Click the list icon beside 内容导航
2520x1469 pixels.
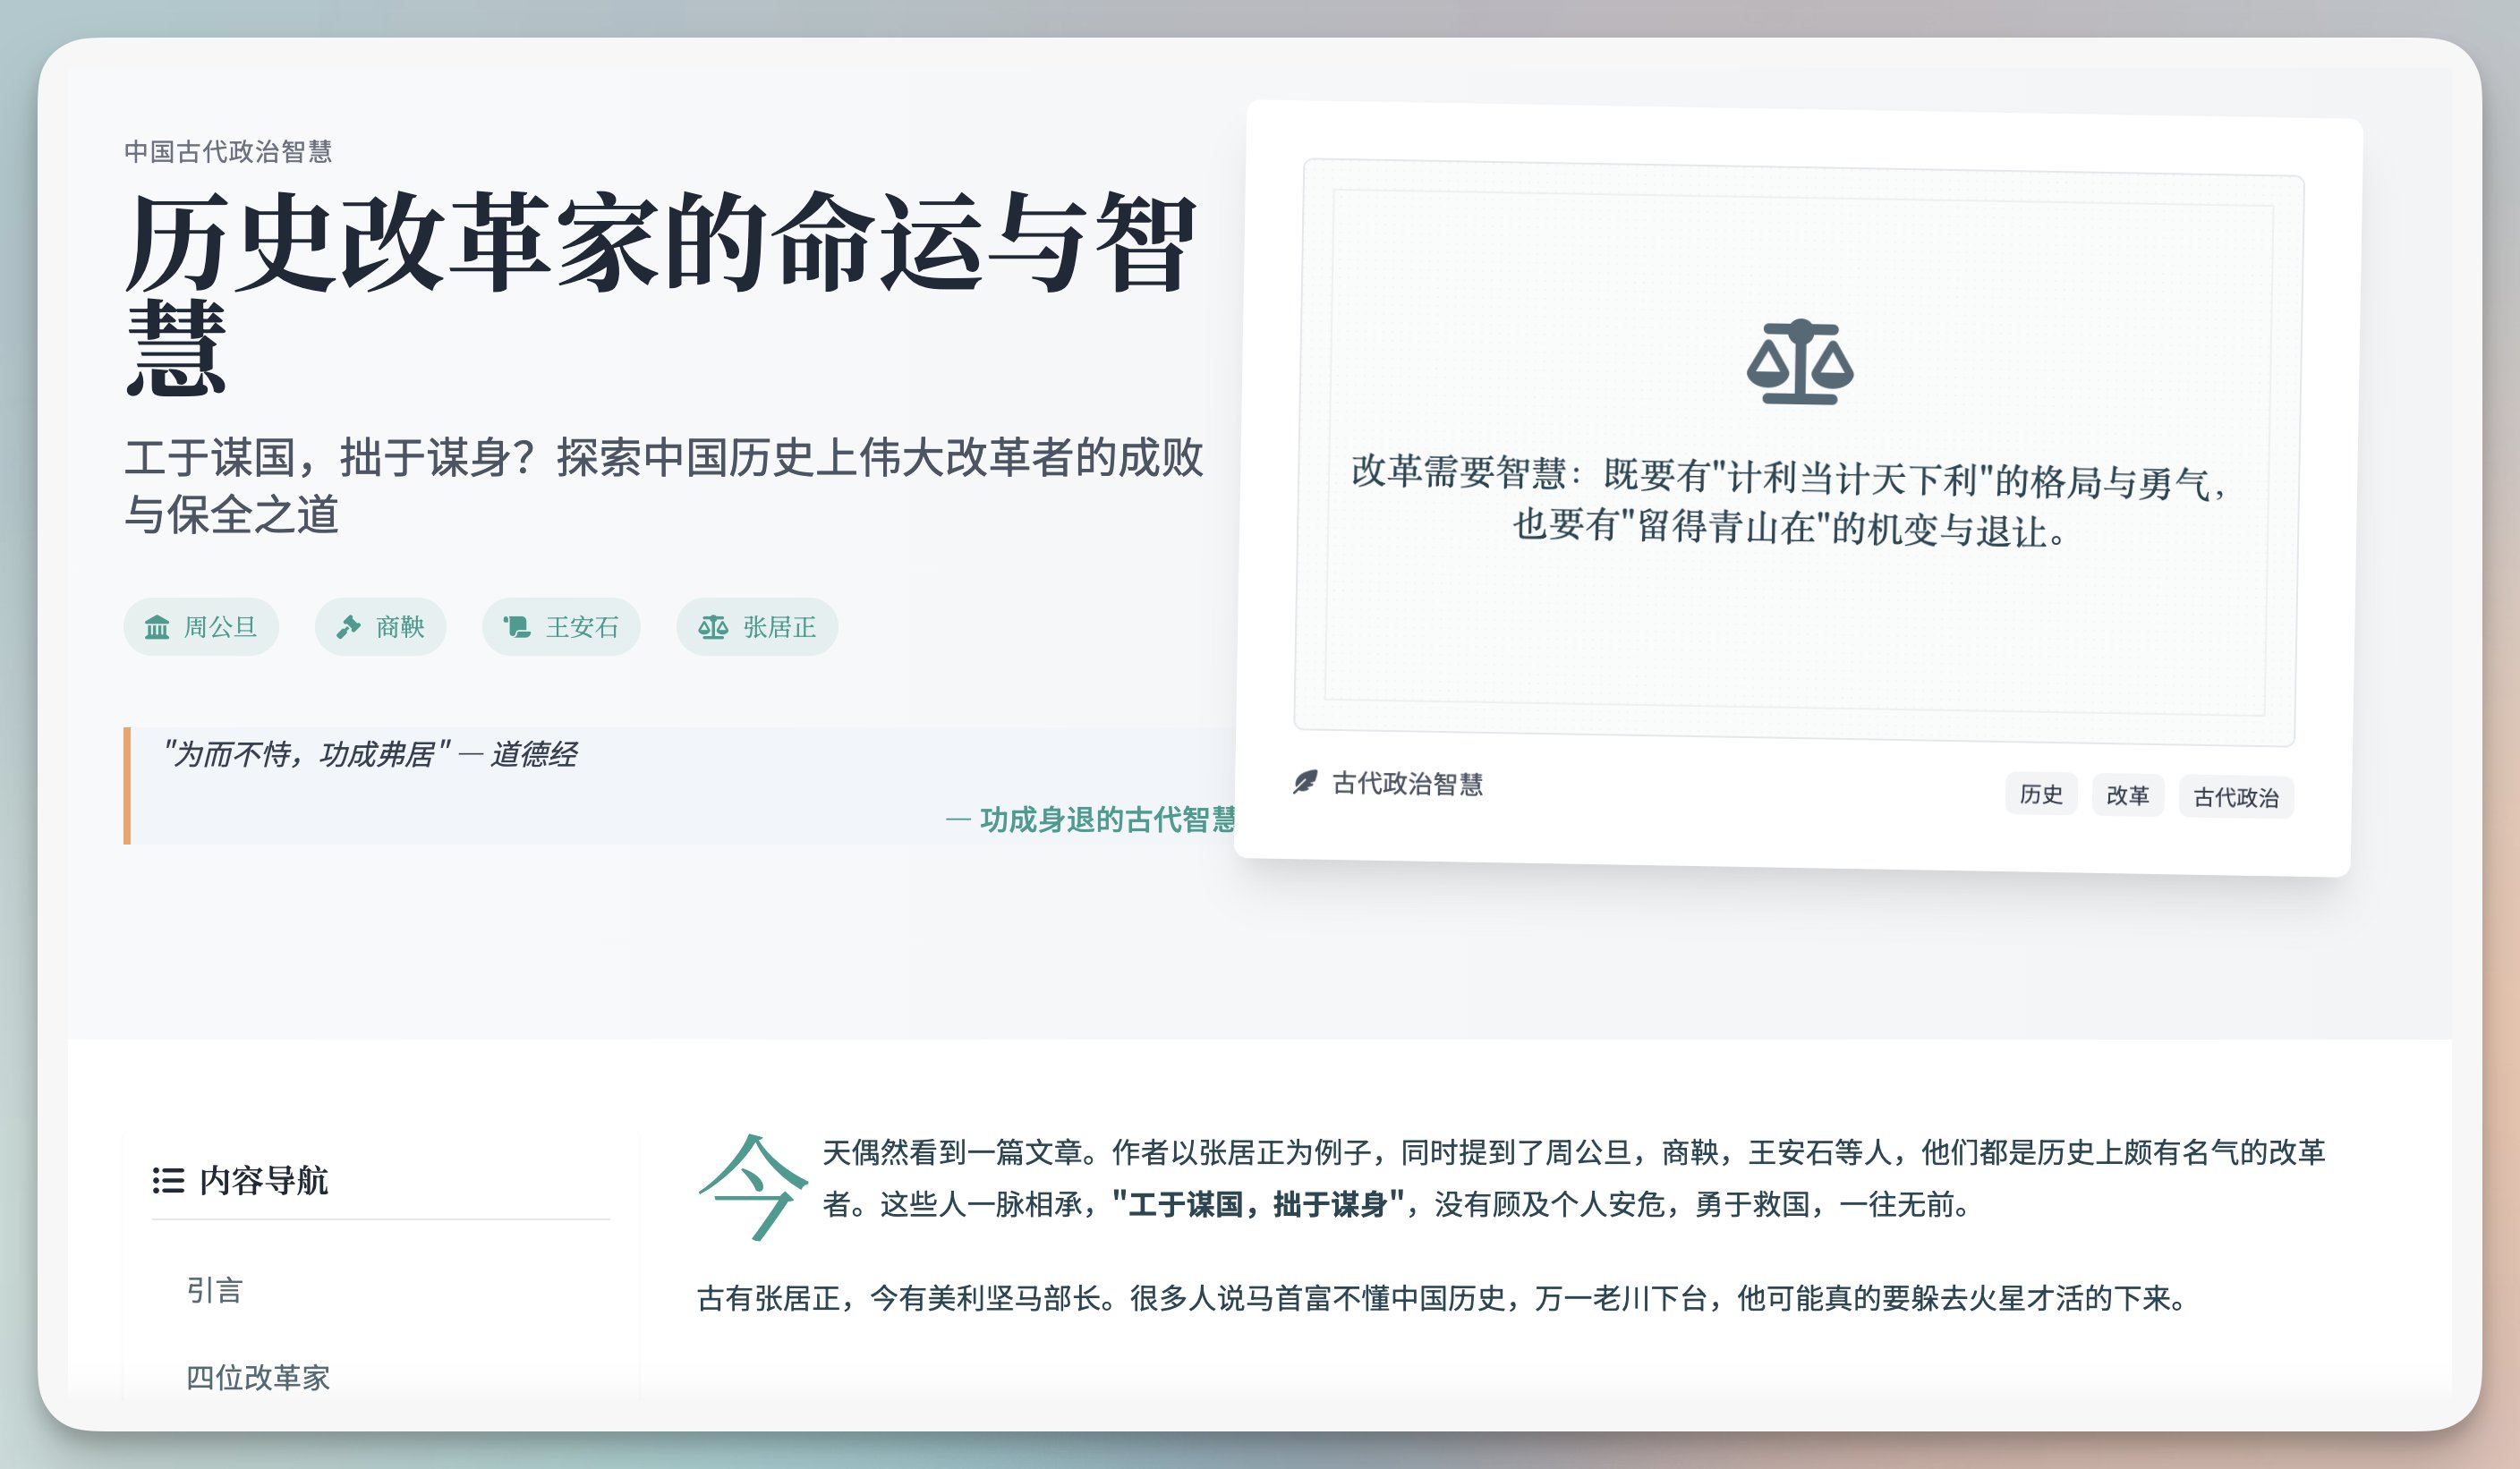pyautogui.click(x=168, y=1180)
